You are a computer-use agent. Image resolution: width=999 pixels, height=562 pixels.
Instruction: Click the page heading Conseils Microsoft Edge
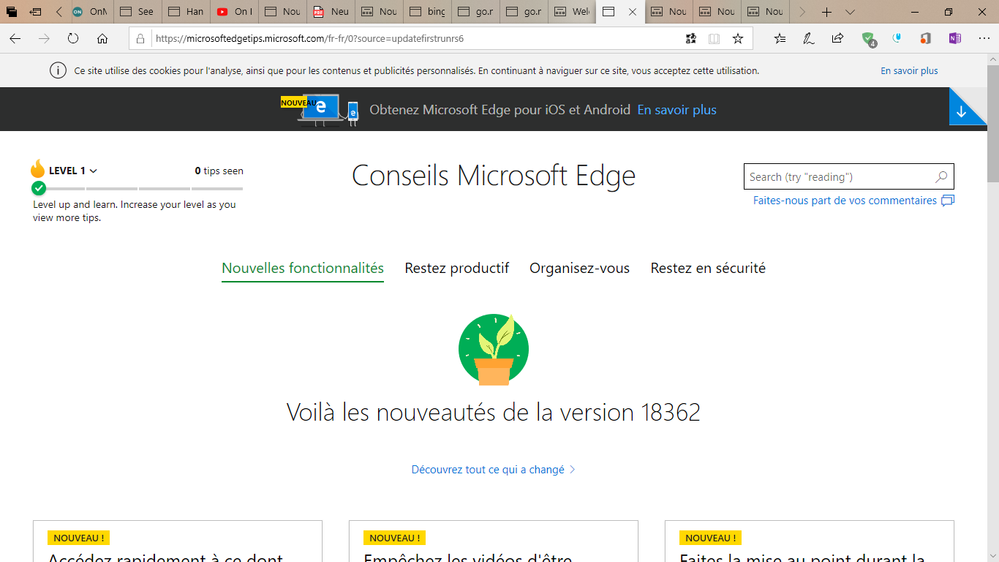coord(494,175)
